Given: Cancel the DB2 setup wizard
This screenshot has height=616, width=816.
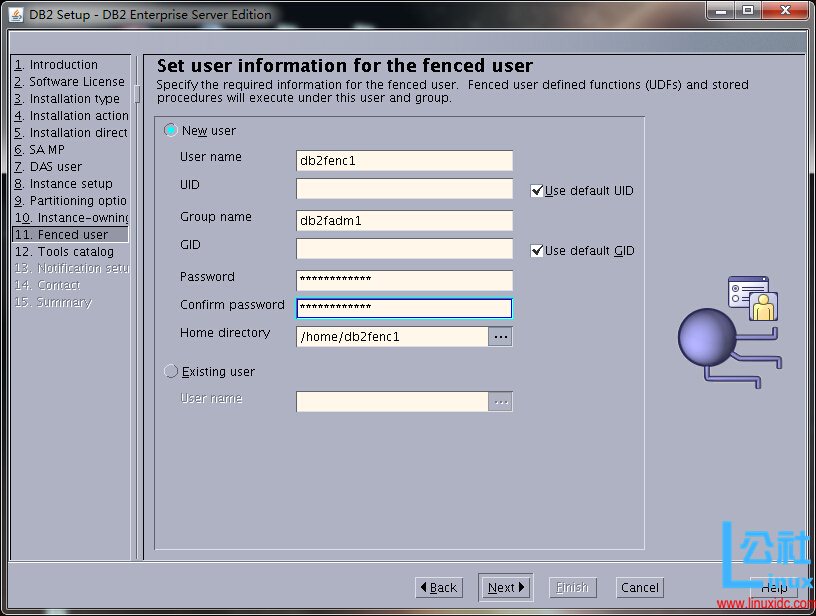Looking at the screenshot, I should click(x=639, y=588).
